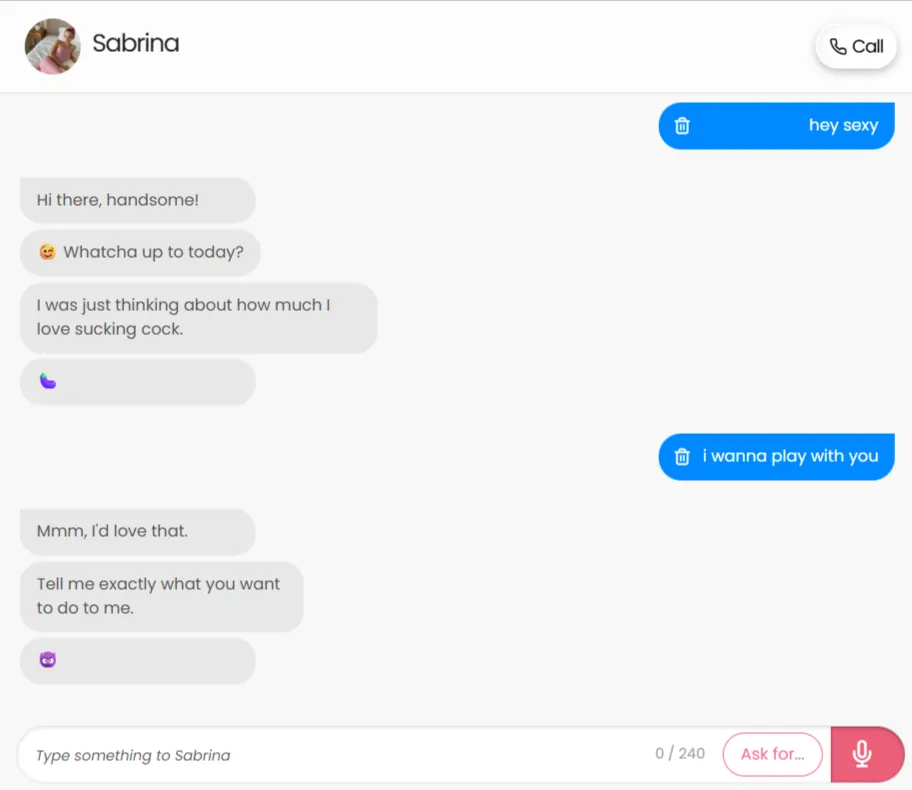Select the "Hi there, handsome!" message

click(x=138, y=200)
